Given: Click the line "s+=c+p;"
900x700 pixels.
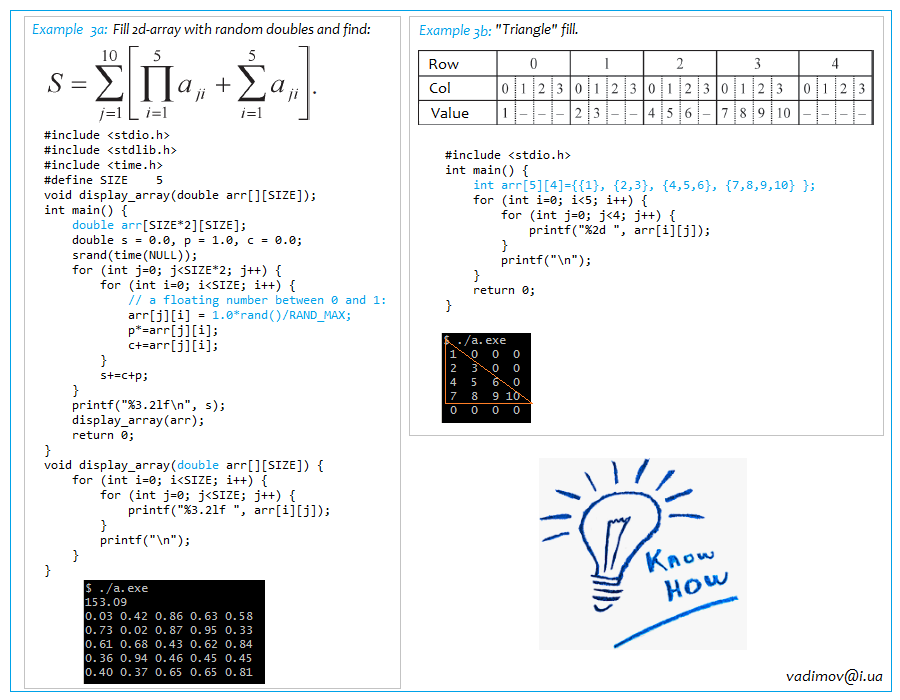Looking at the screenshot, I should (124, 375).
